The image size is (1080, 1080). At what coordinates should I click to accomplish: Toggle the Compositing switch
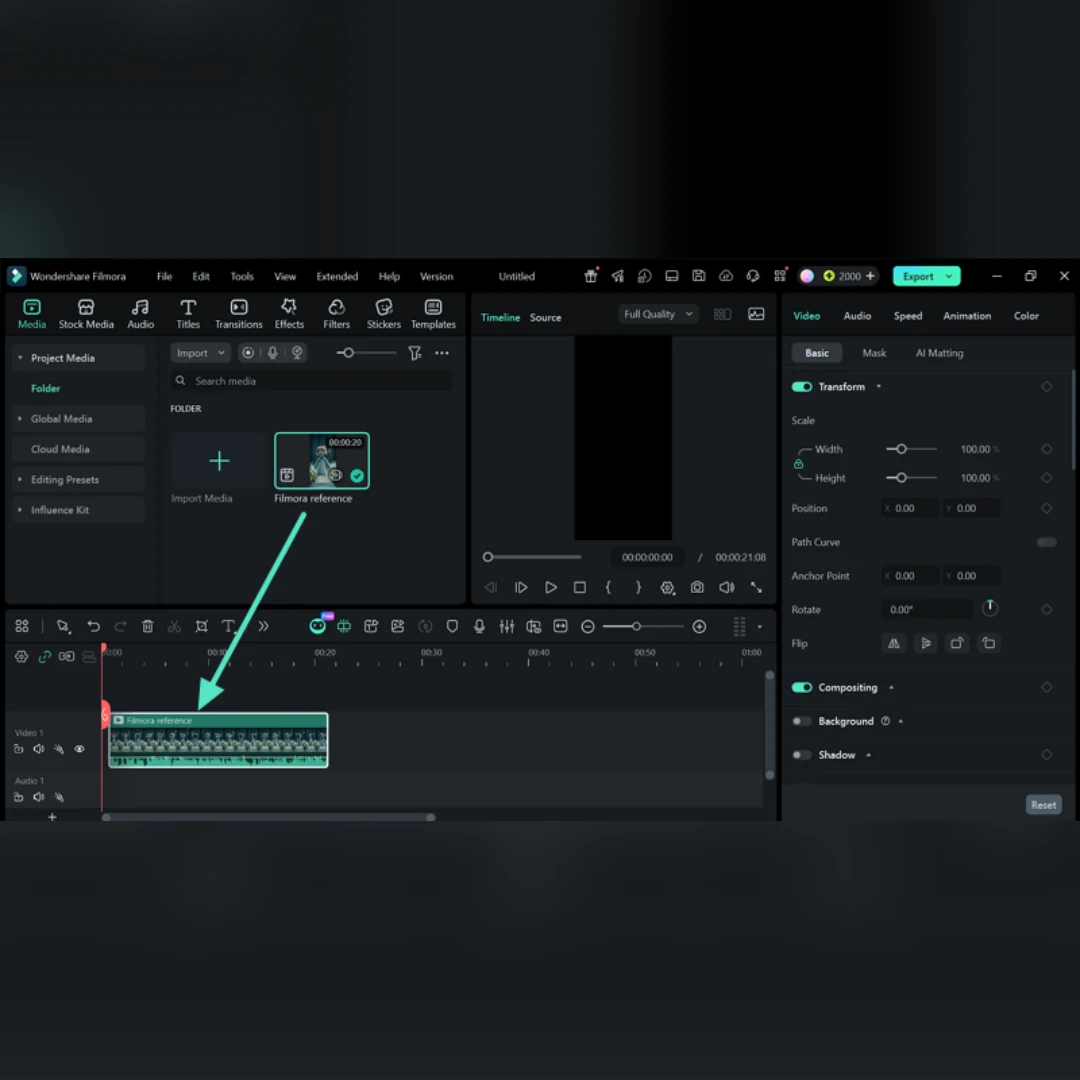pos(802,687)
